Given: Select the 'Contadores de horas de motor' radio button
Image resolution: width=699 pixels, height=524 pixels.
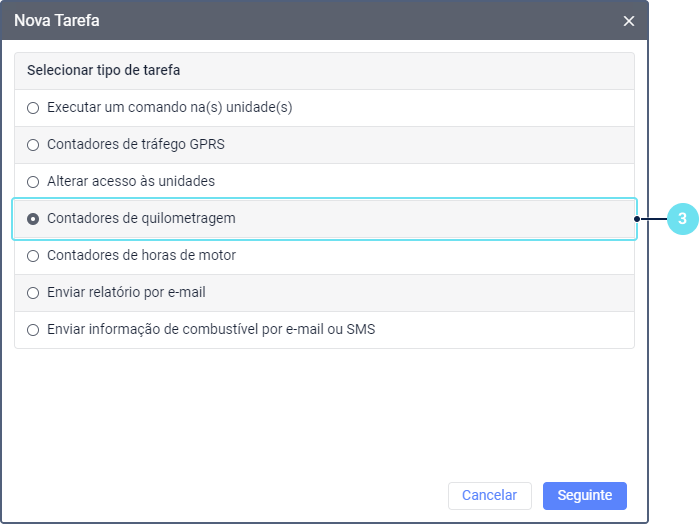Looking at the screenshot, I should [33, 256].
